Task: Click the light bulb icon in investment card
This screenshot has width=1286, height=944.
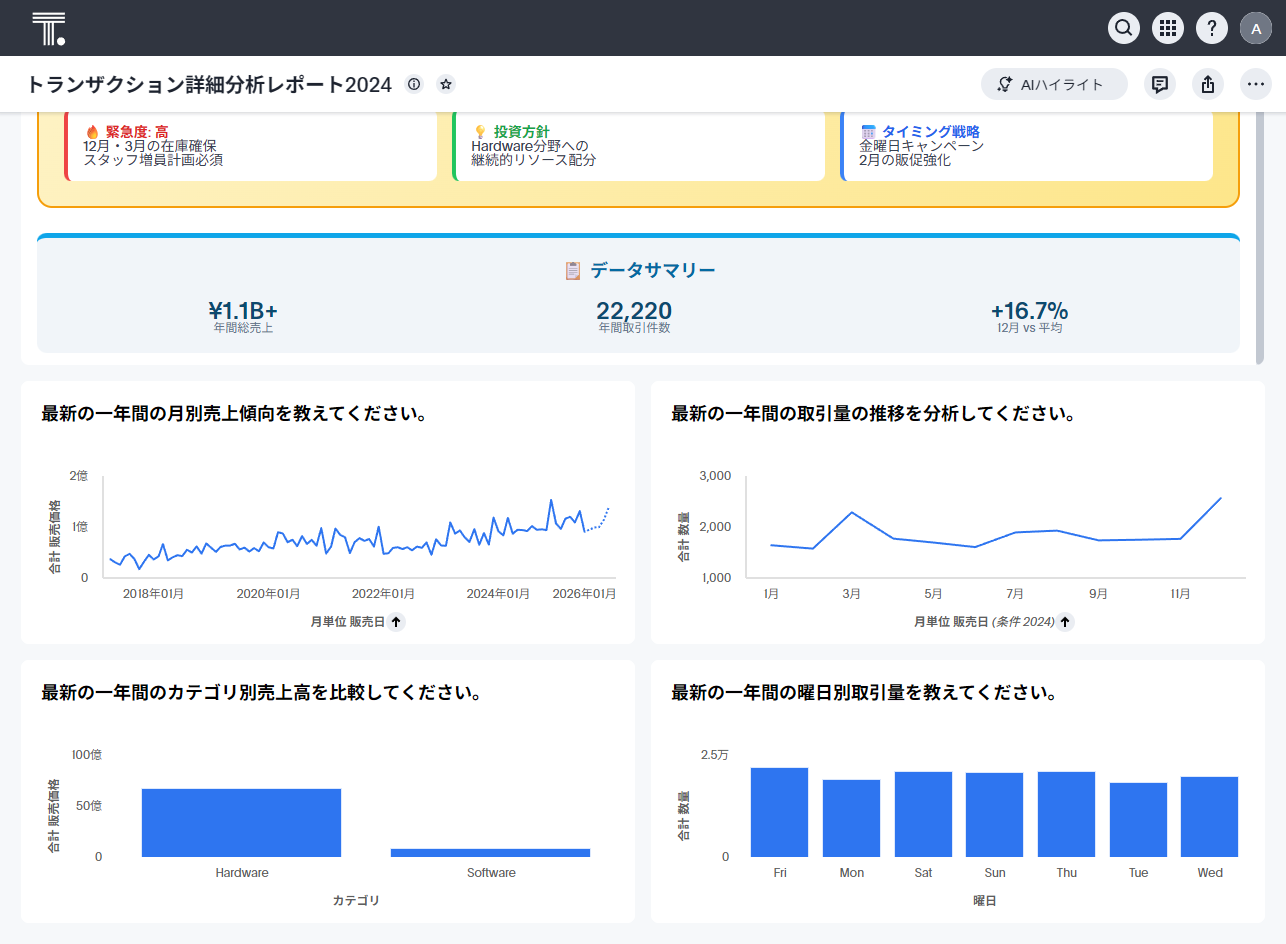Action: [480, 132]
